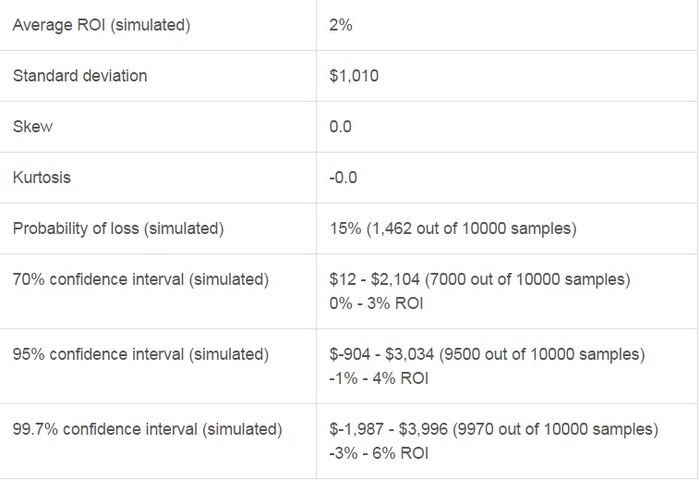The height and width of the screenshot is (481, 700).
Task: Select the "Kurtosis" row label
Action: point(41,178)
